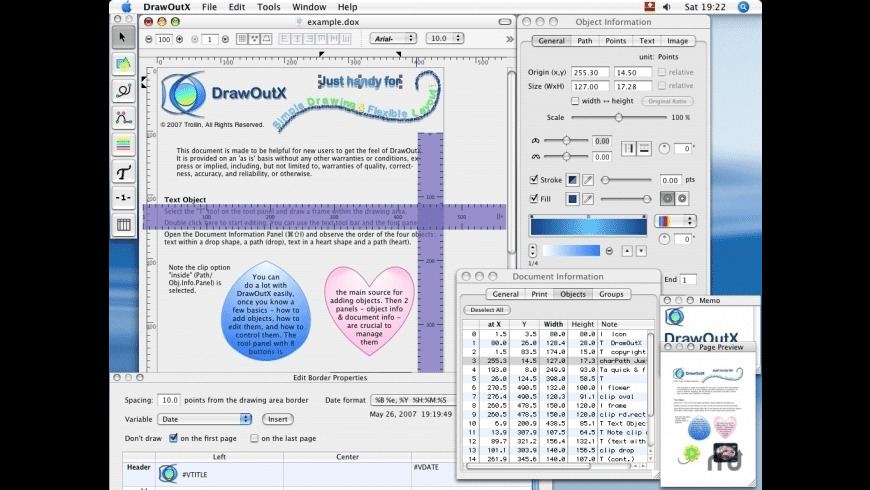Click the horizontal flip button in Object Information
This screenshot has height=490, width=870.
pyautogui.click(x=629, y=149)
